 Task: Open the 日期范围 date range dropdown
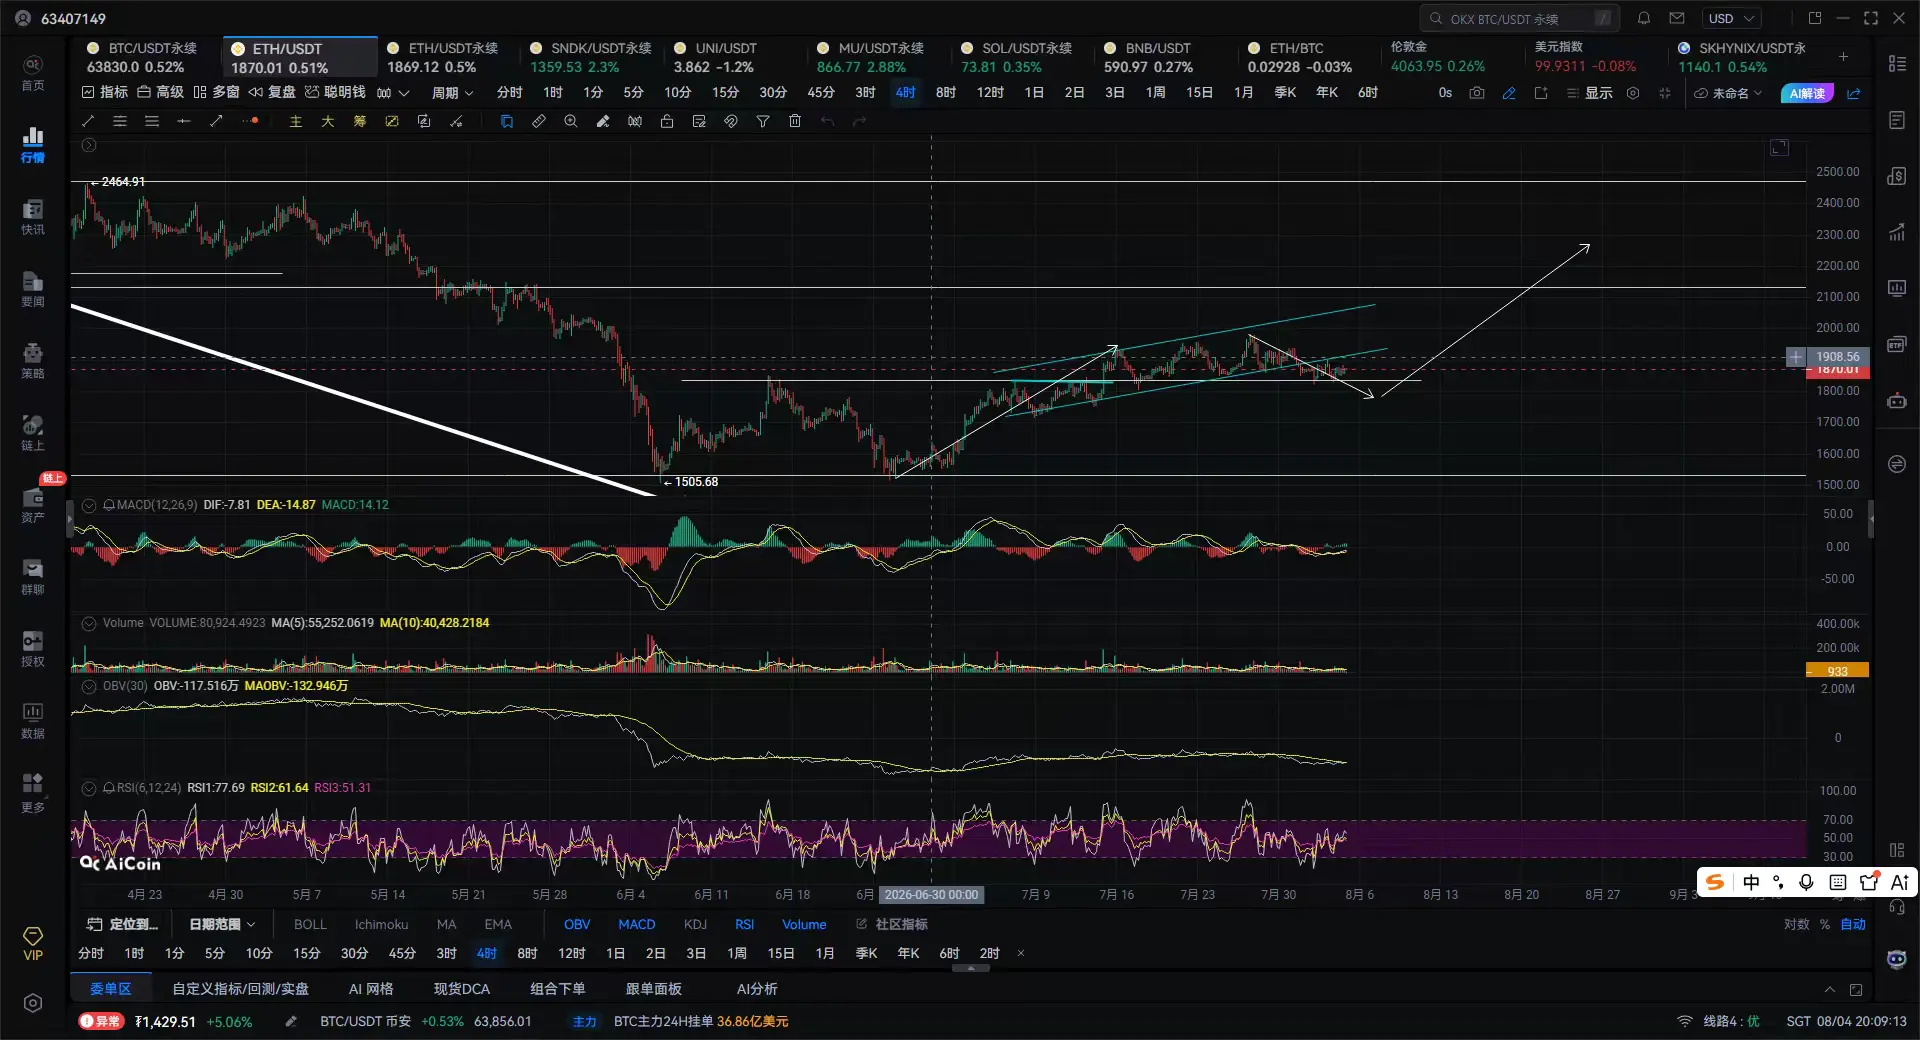[x=222, y=924]
